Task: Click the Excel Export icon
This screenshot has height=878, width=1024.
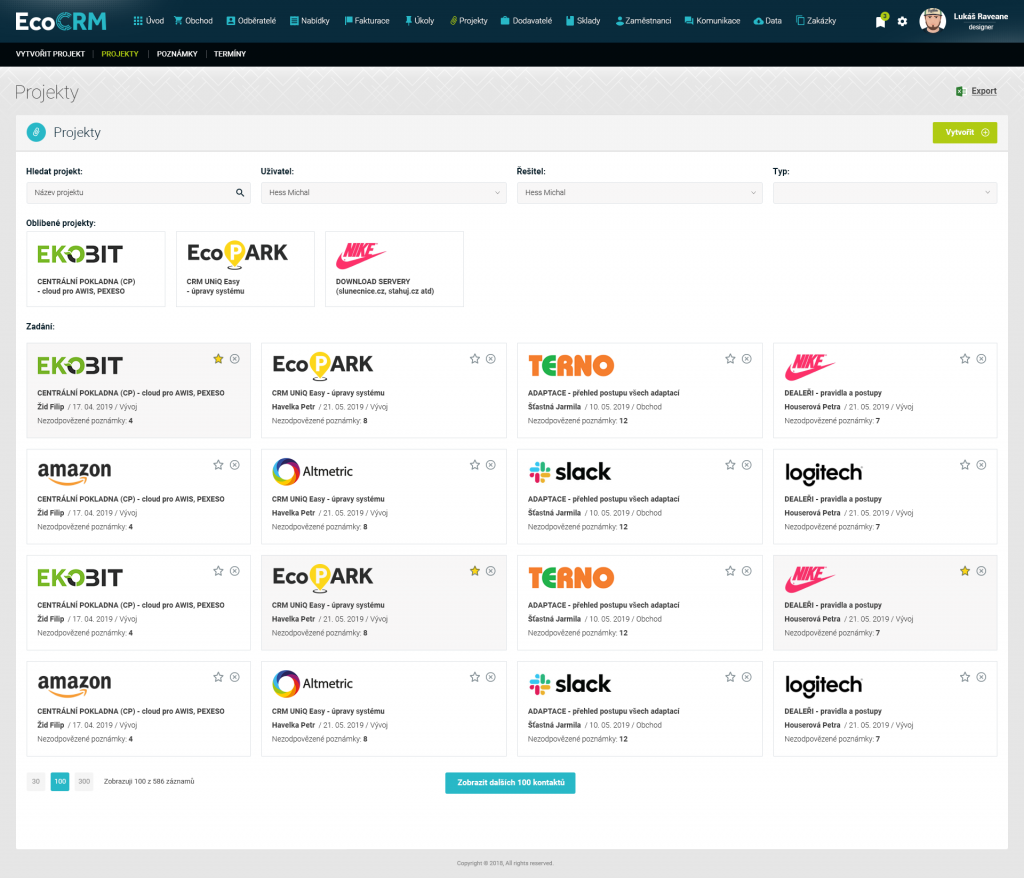Action: pos(960,91)
